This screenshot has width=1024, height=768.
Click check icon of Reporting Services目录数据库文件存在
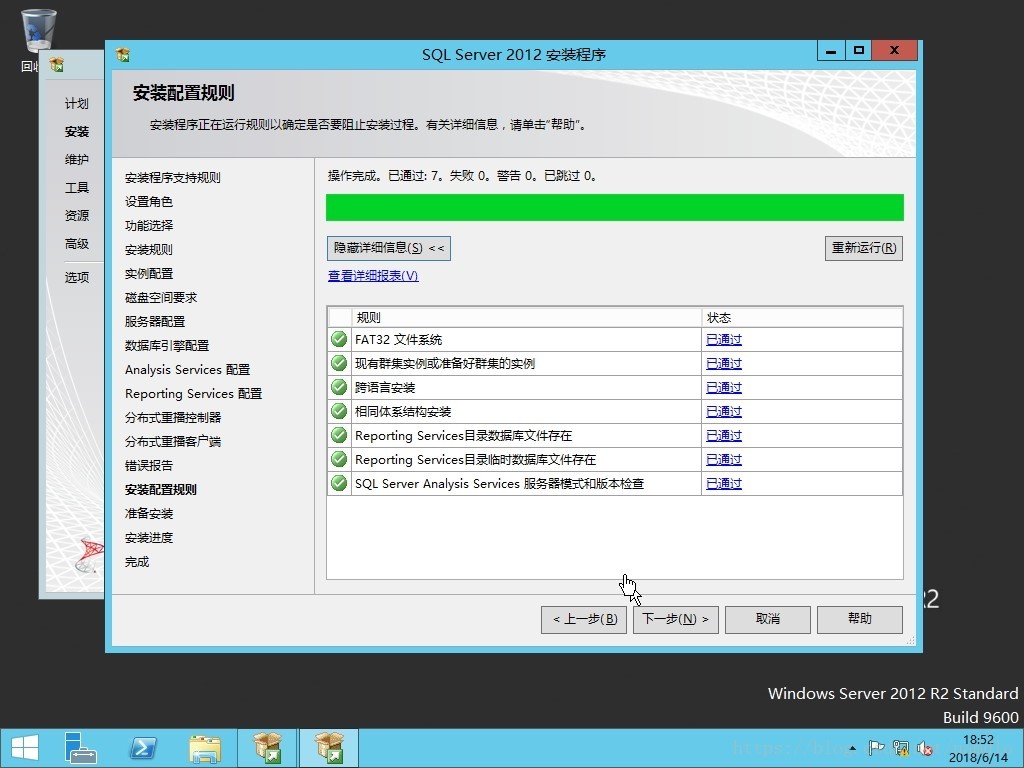coord(339,435)
